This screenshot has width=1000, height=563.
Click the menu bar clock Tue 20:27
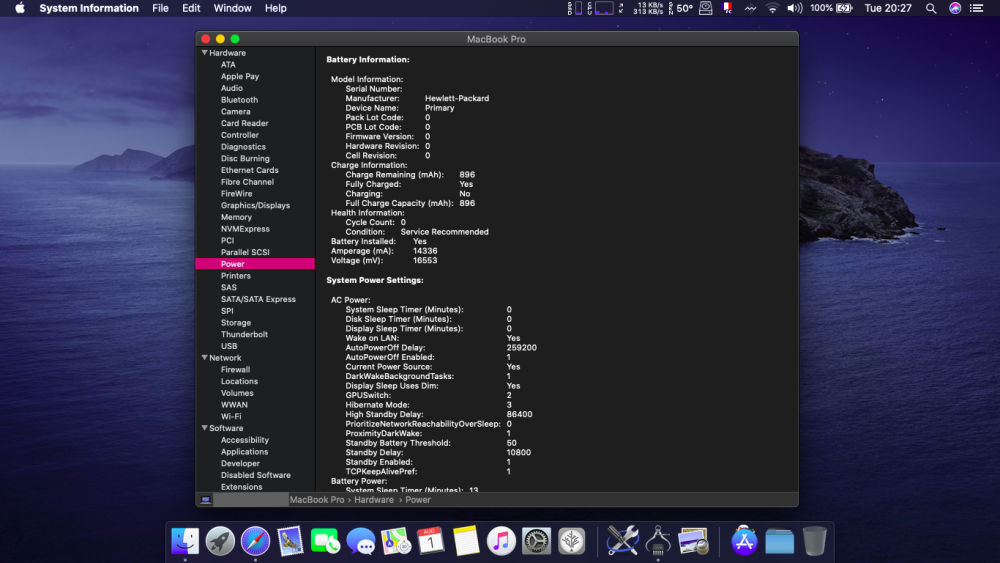(888, 8)
